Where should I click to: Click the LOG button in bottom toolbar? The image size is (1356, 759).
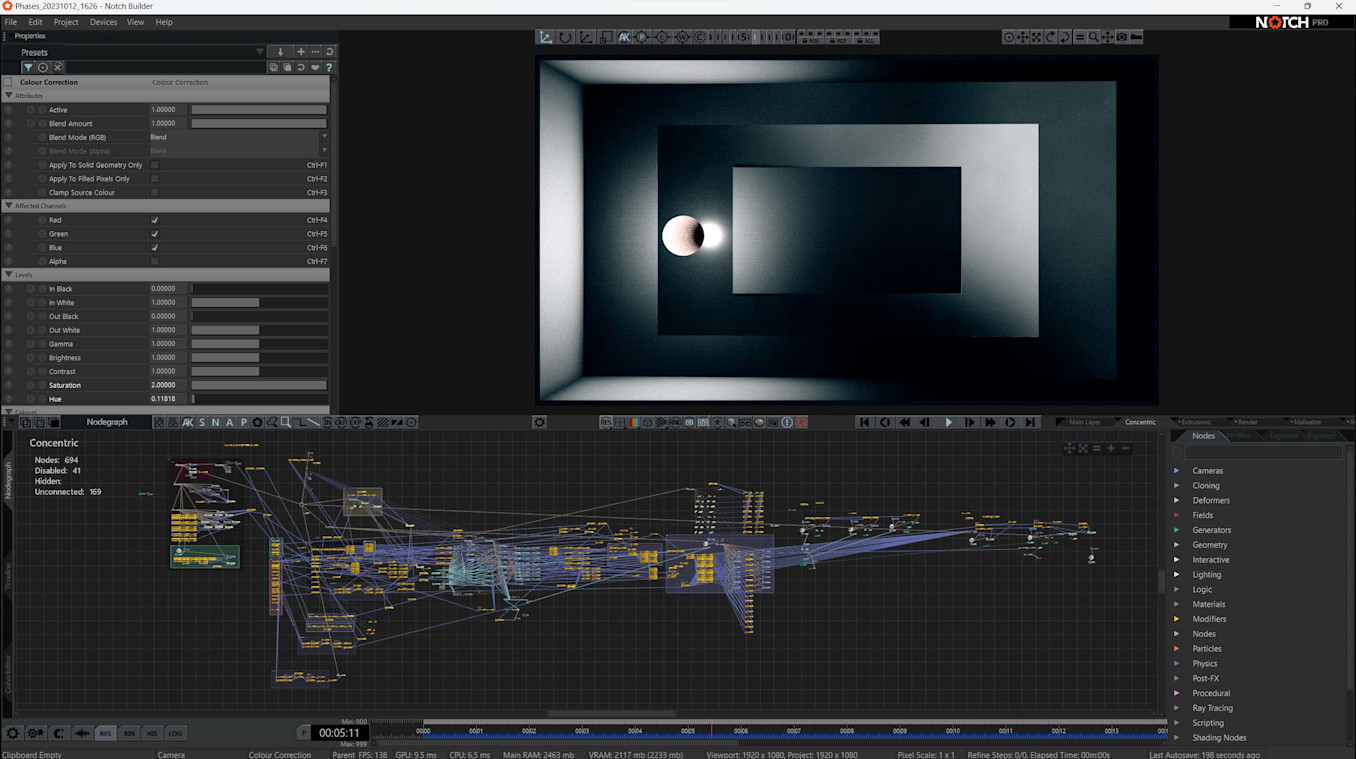pyautogui.click(x=175, y=733)
